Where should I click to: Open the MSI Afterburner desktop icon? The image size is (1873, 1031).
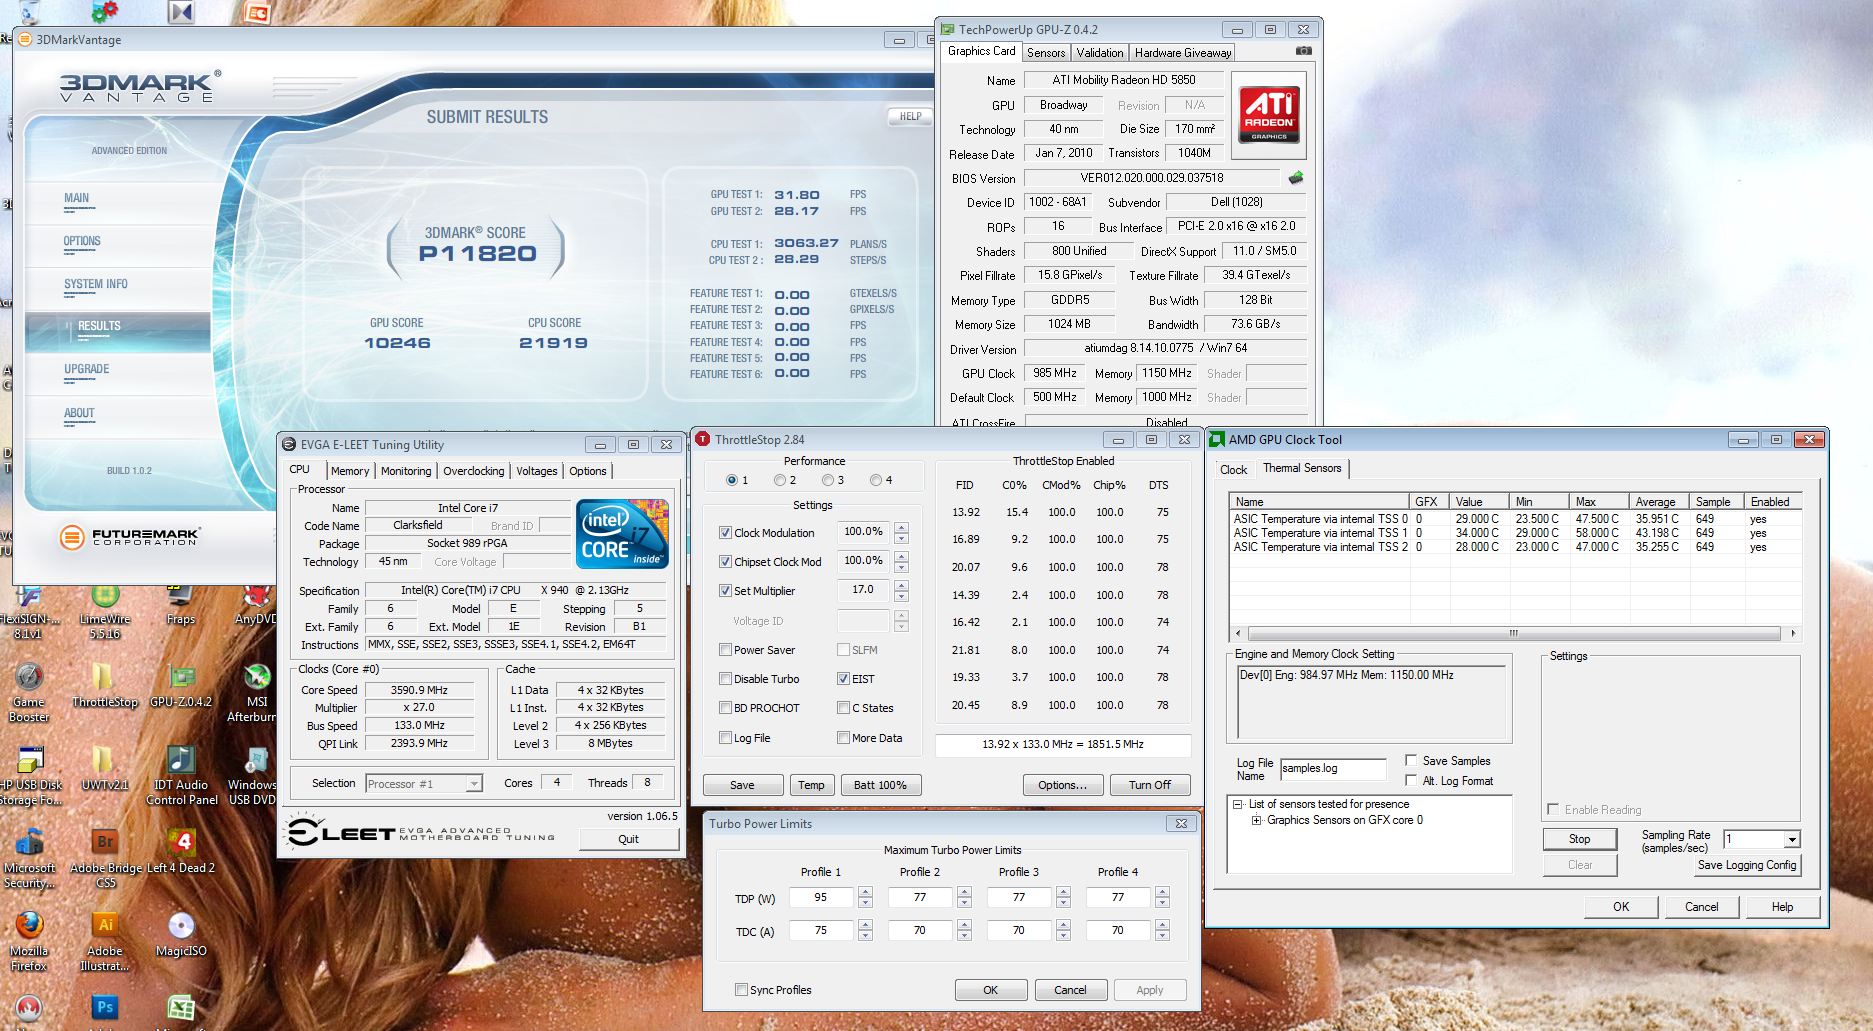[x=257, y=691]
